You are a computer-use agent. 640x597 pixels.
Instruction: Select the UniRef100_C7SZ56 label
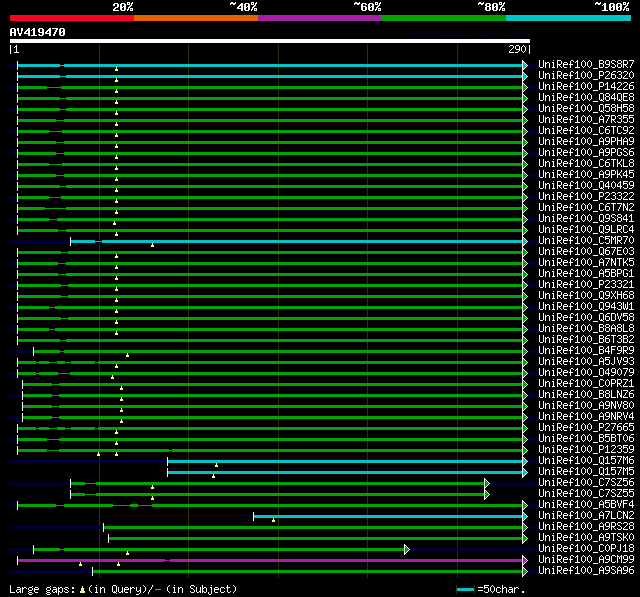pyautogui.click(x=586, y=483)
